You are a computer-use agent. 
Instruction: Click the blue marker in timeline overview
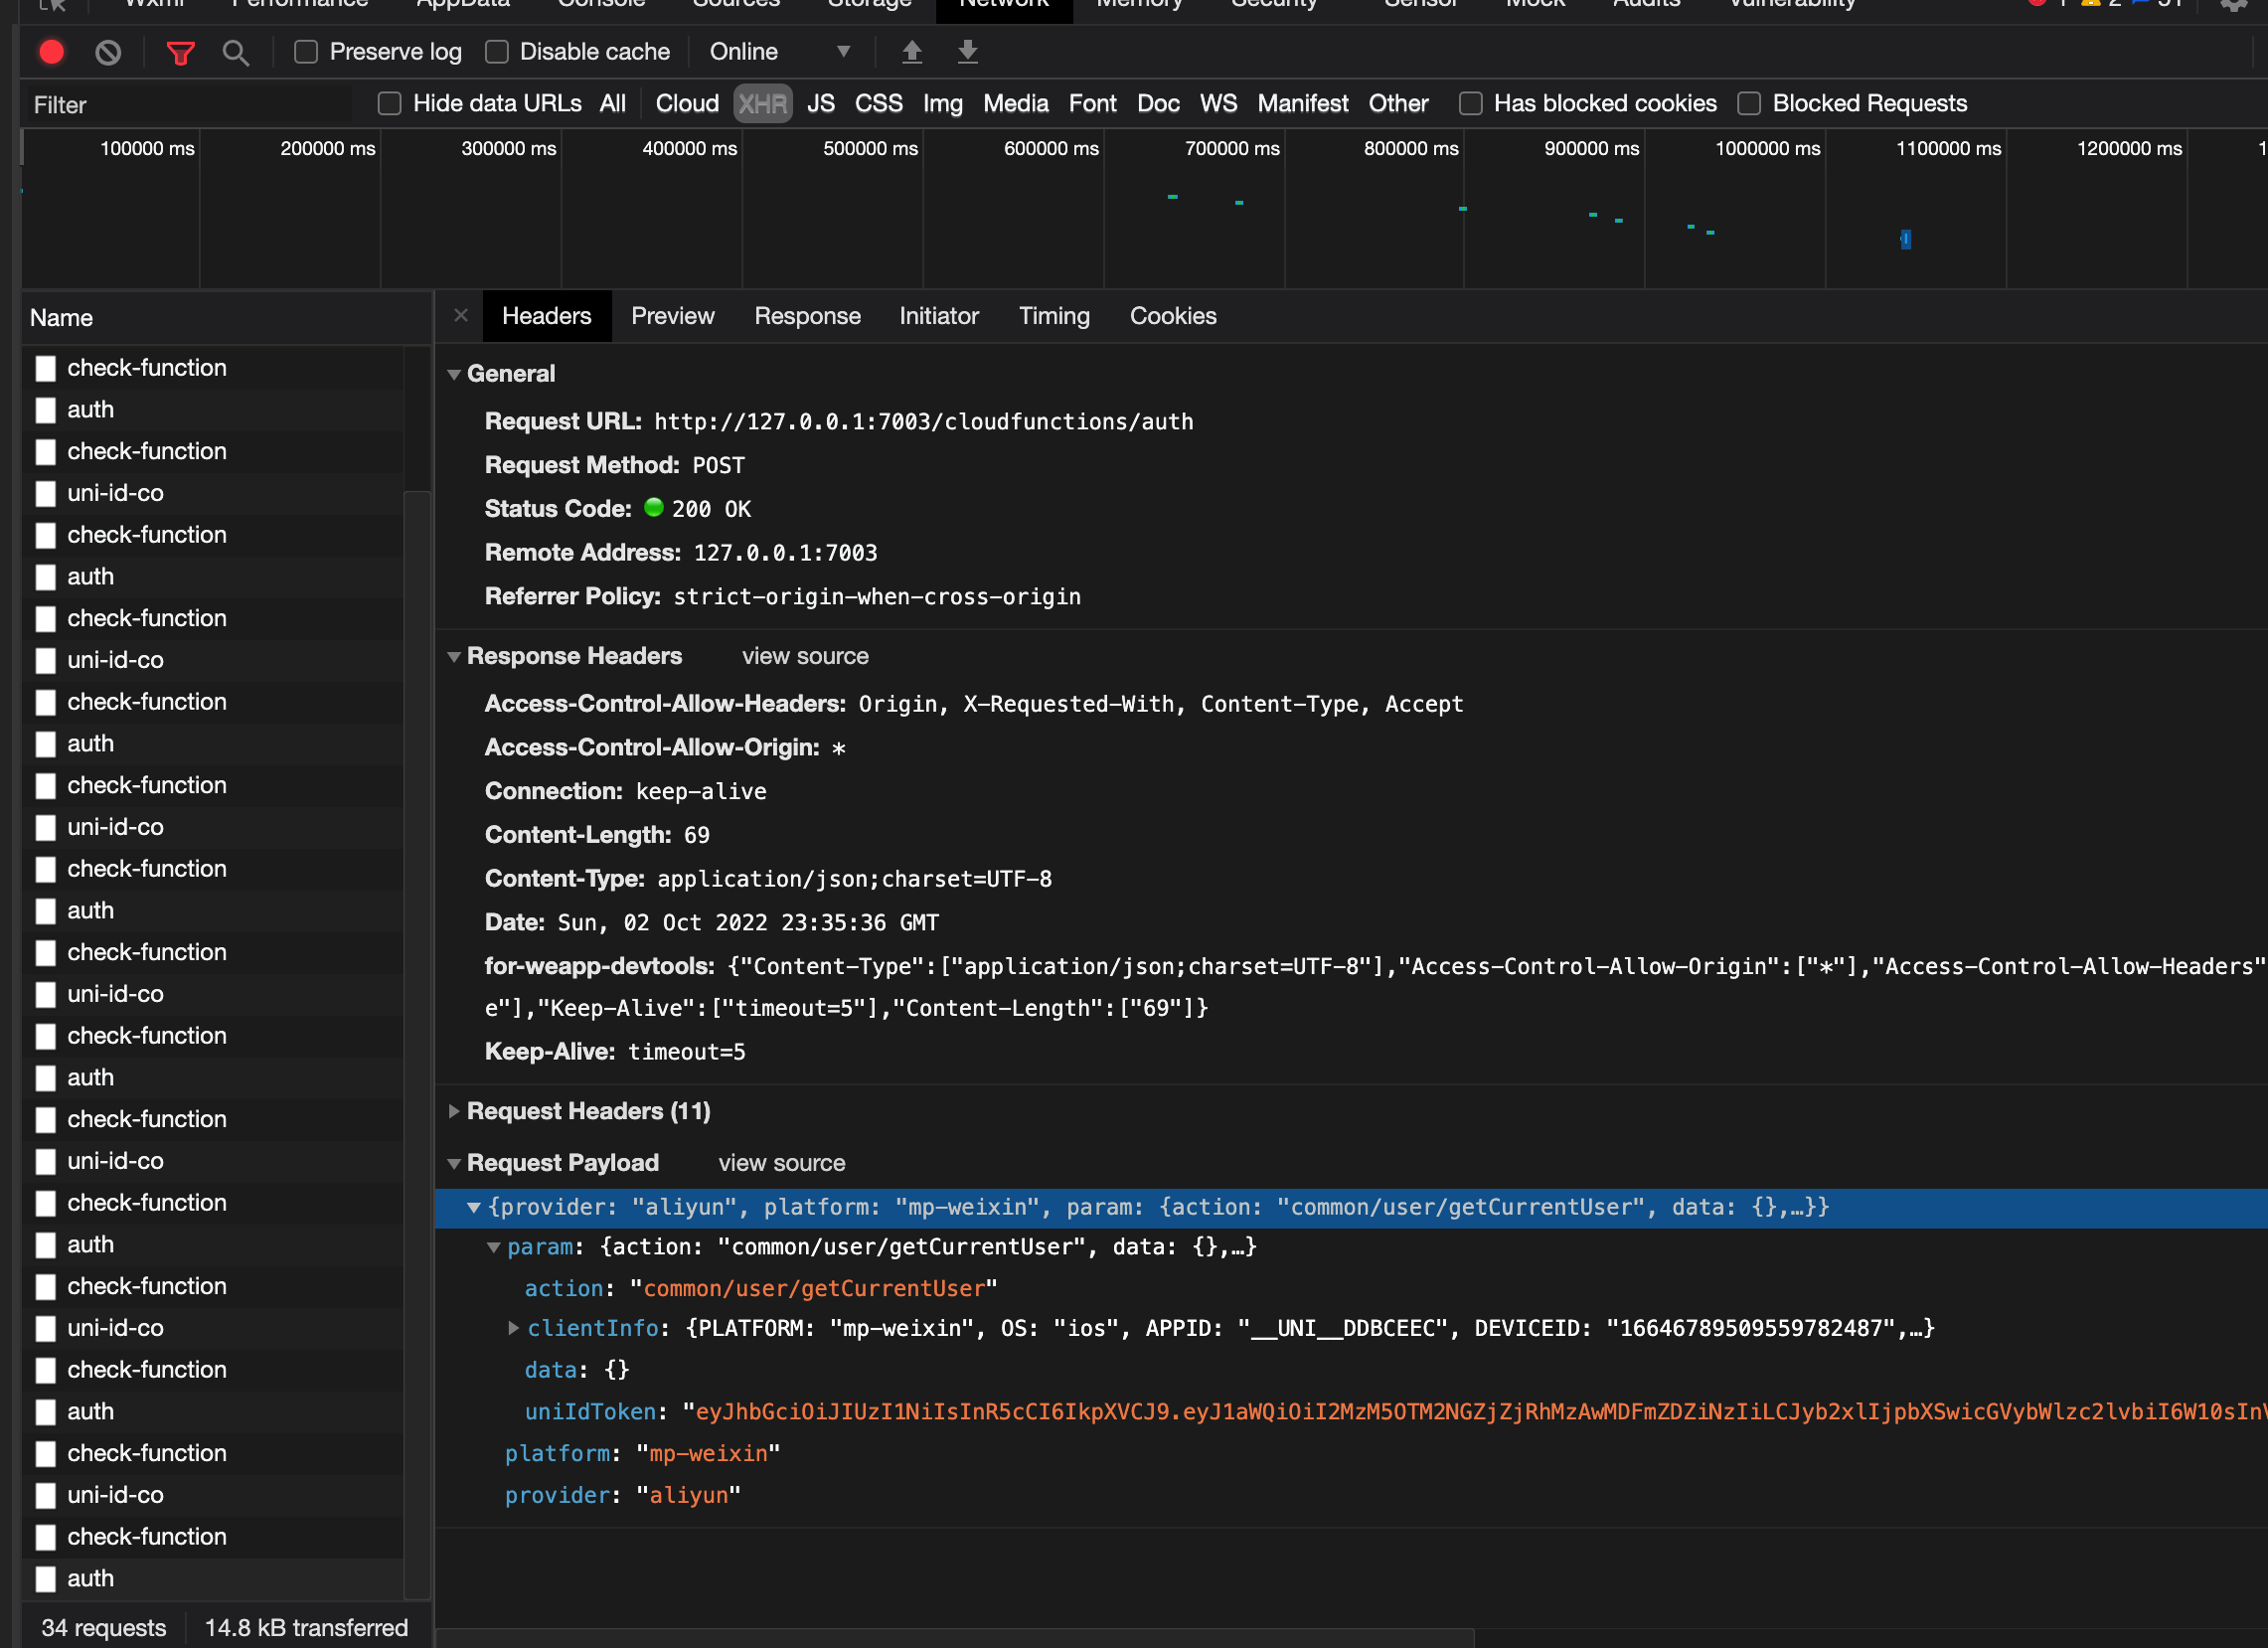pos(1905,239)
